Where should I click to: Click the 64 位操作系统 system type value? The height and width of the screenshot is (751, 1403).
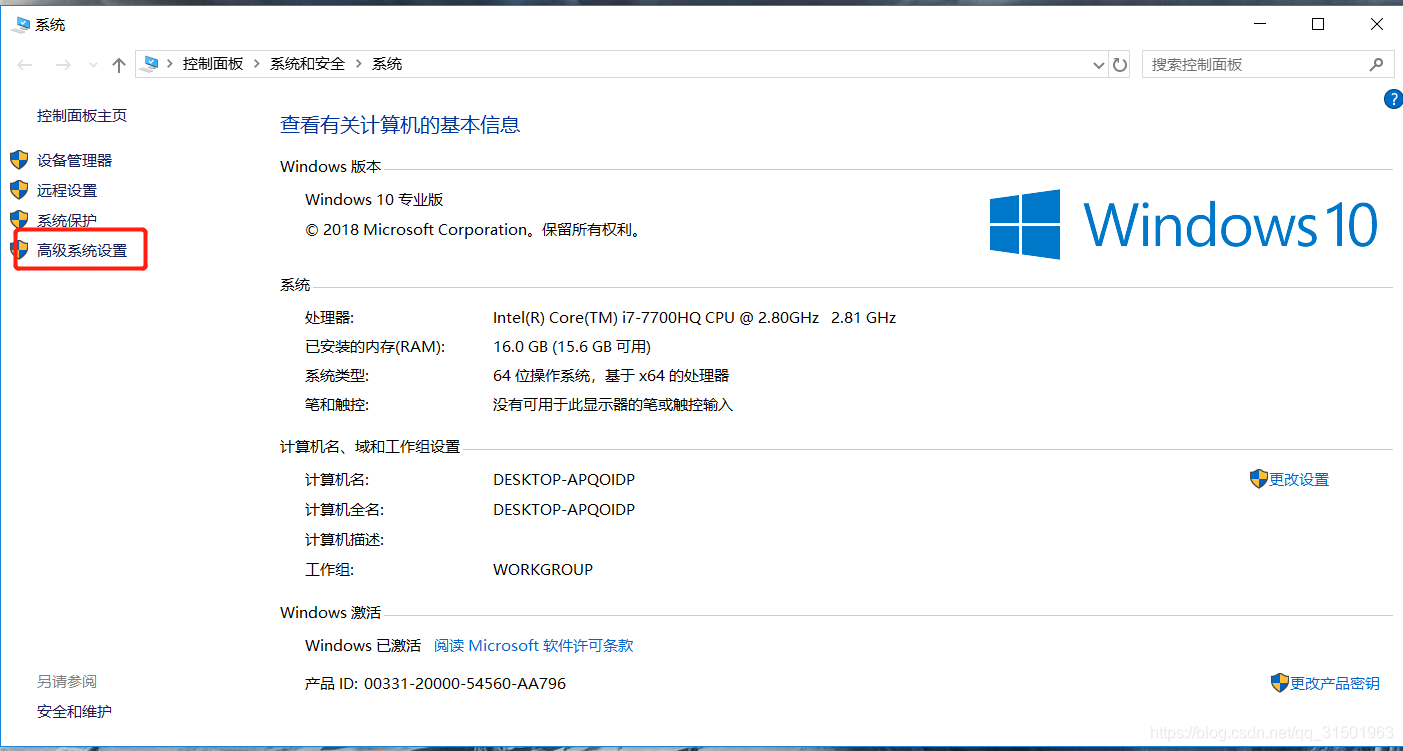(x=611, y=376)
